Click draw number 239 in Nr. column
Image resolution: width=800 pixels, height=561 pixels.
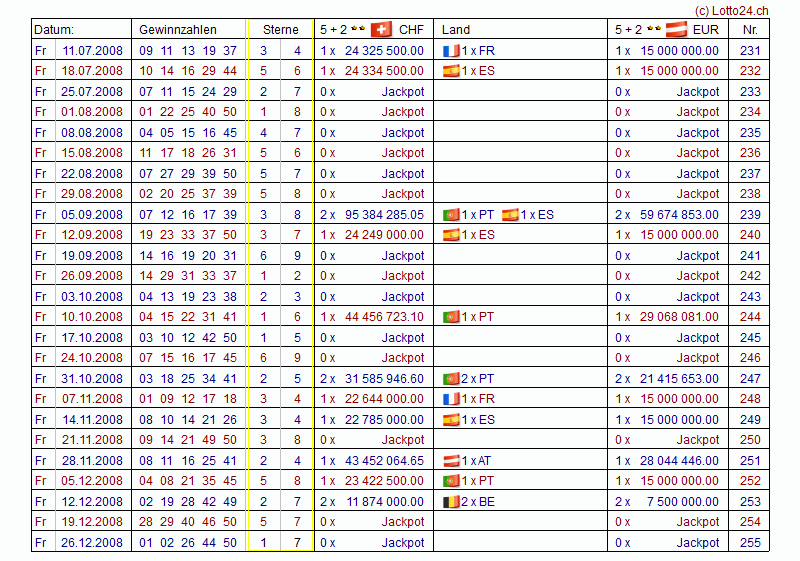point(750,214)
